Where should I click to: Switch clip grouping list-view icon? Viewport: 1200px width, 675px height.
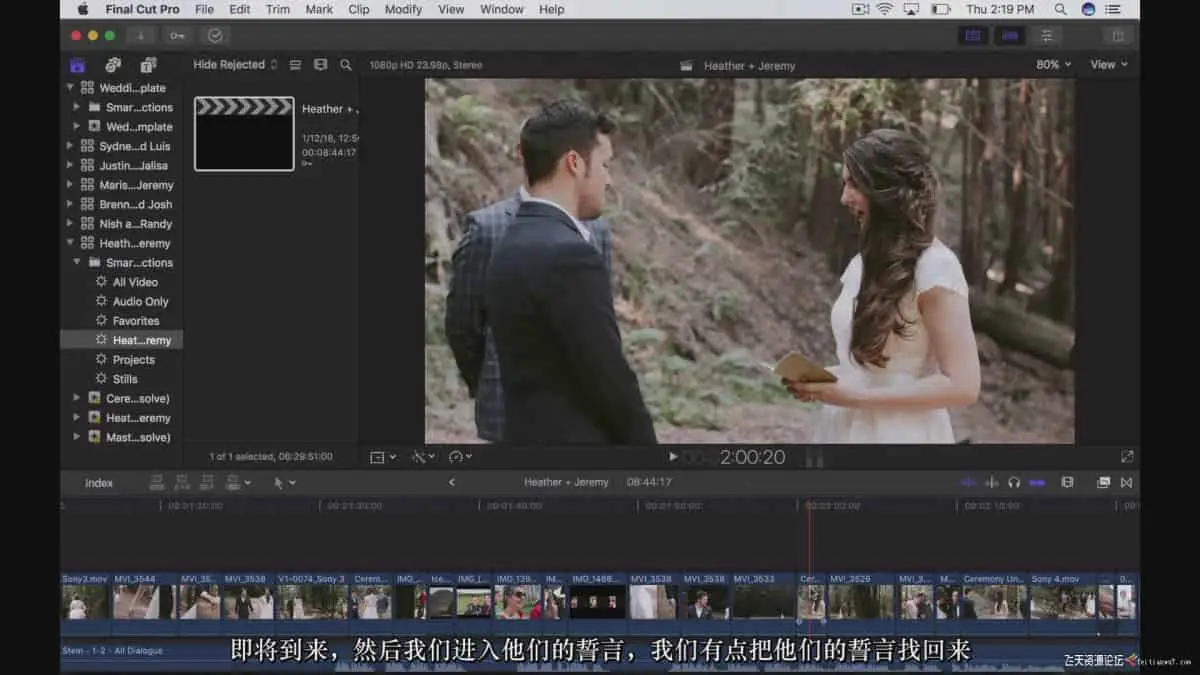tap(295, 65)
